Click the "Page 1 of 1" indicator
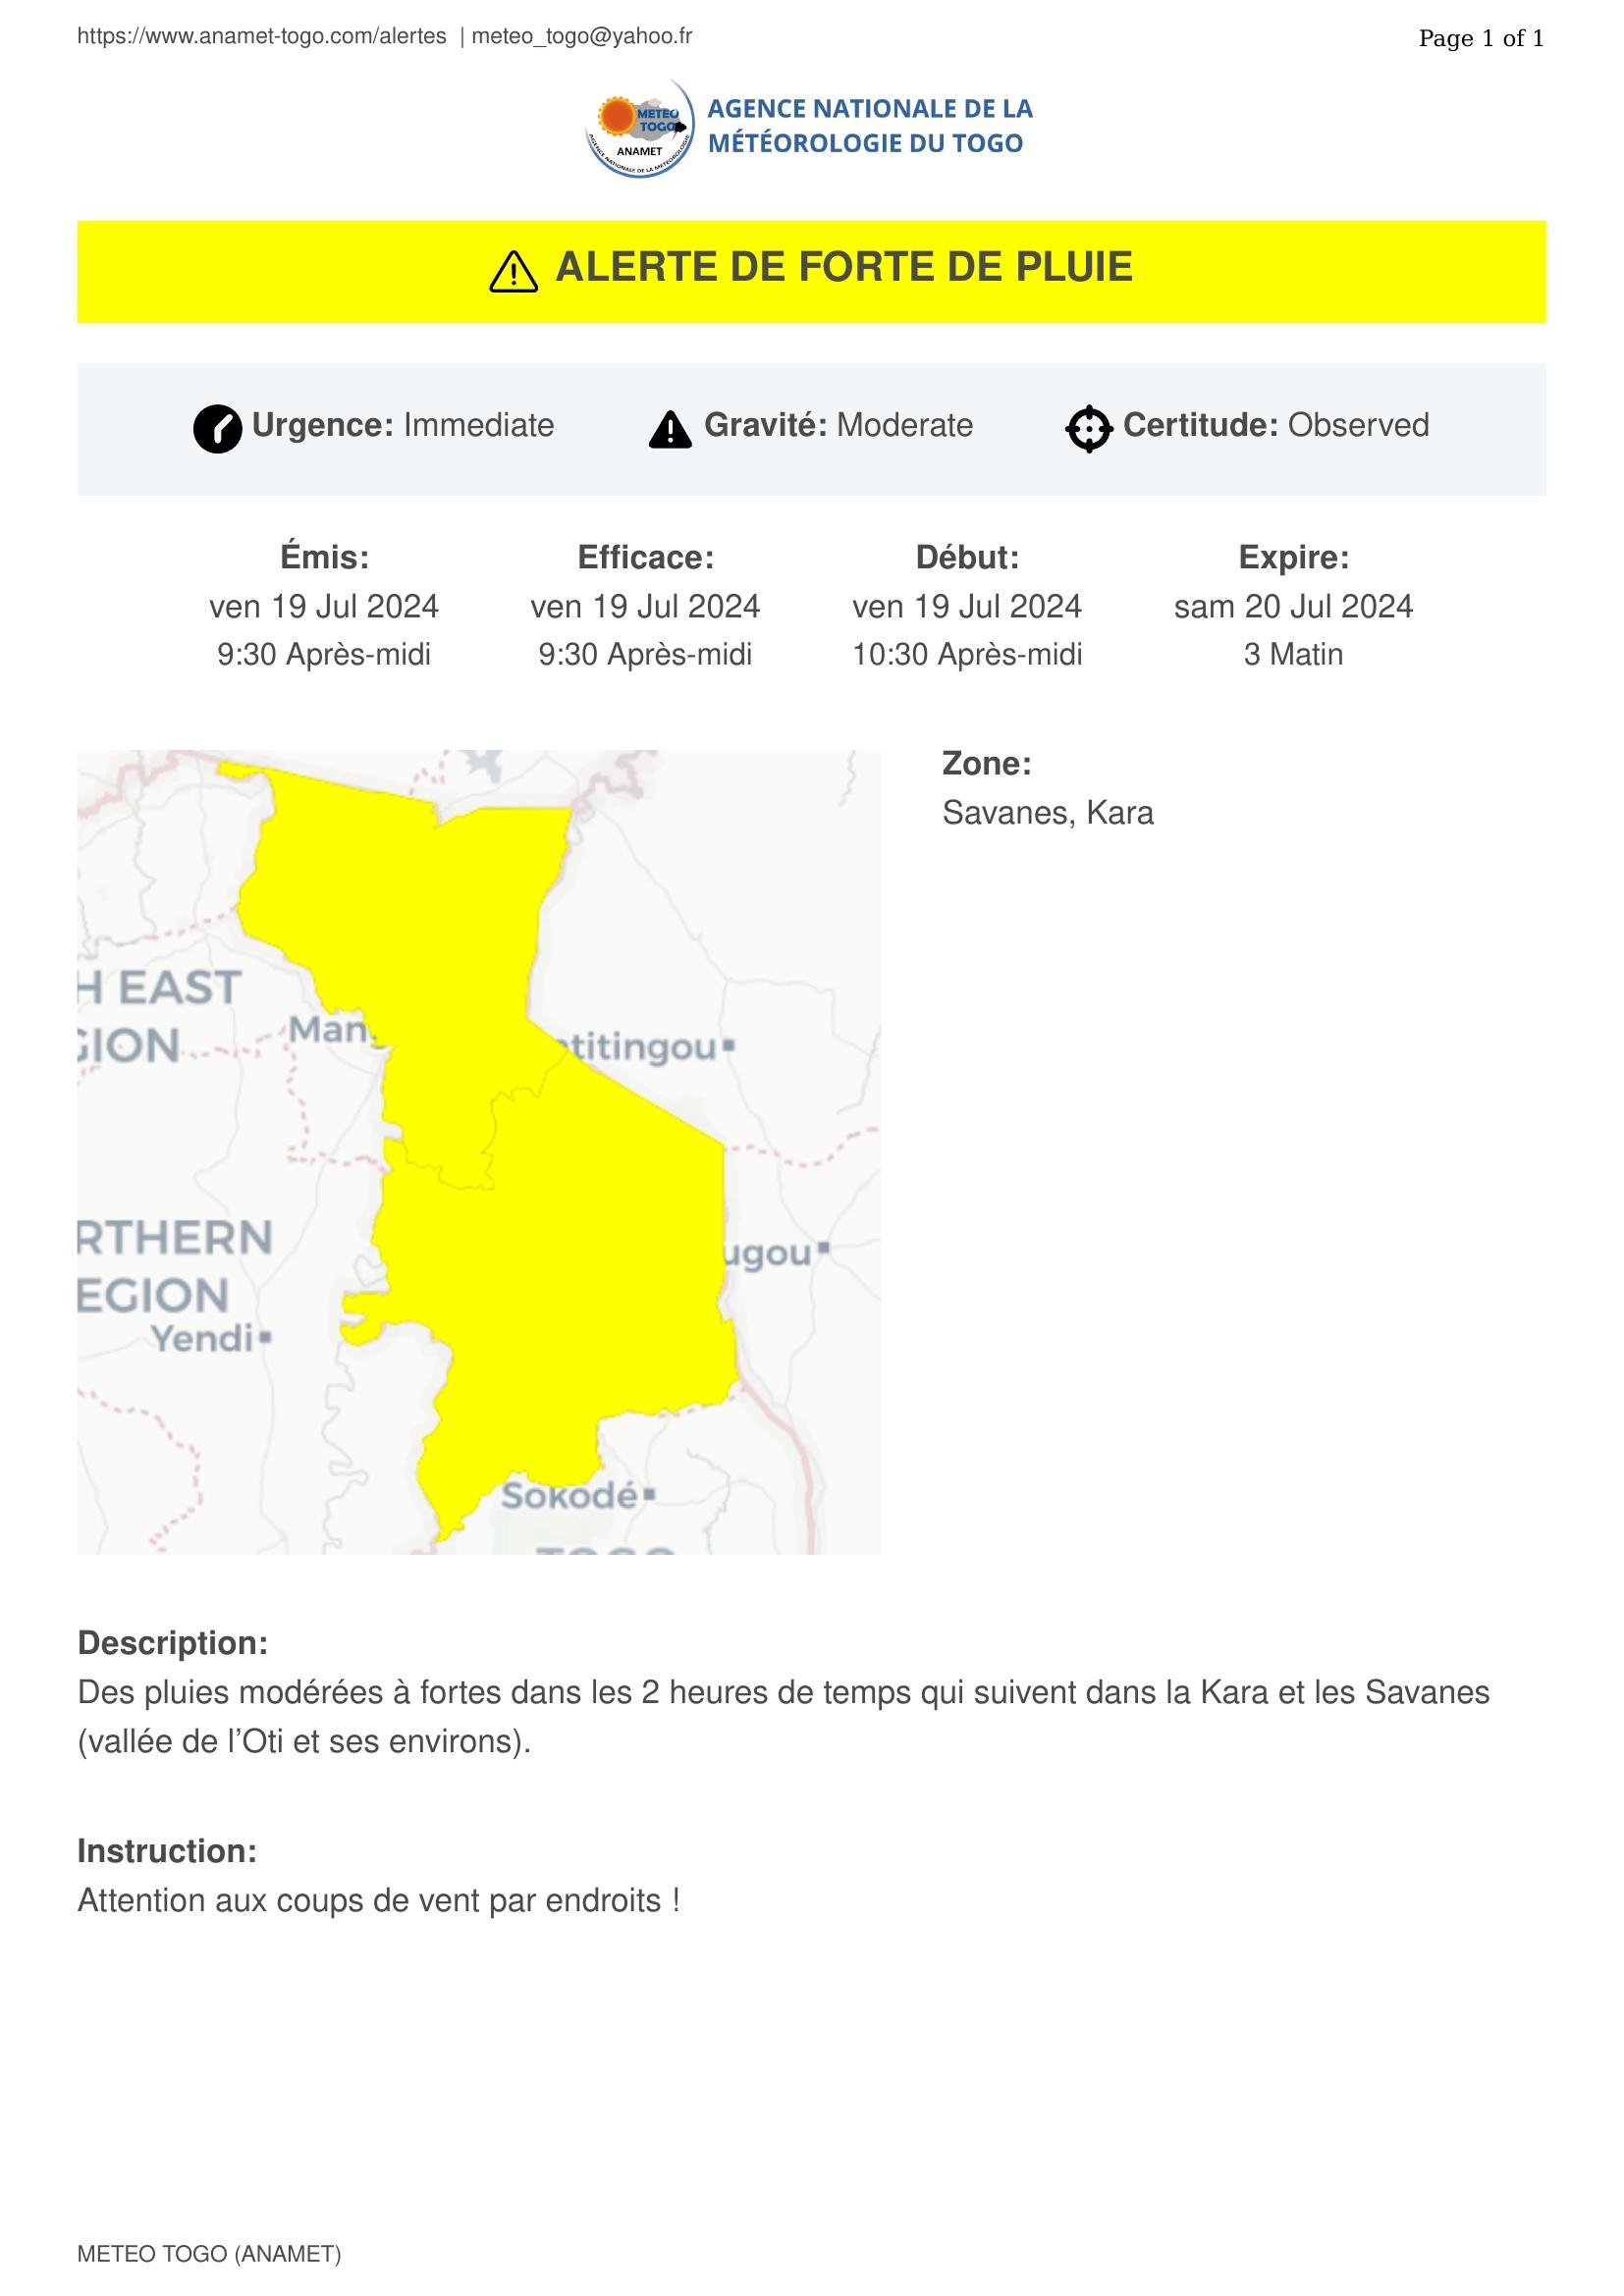 click(x=1480, y=39)
